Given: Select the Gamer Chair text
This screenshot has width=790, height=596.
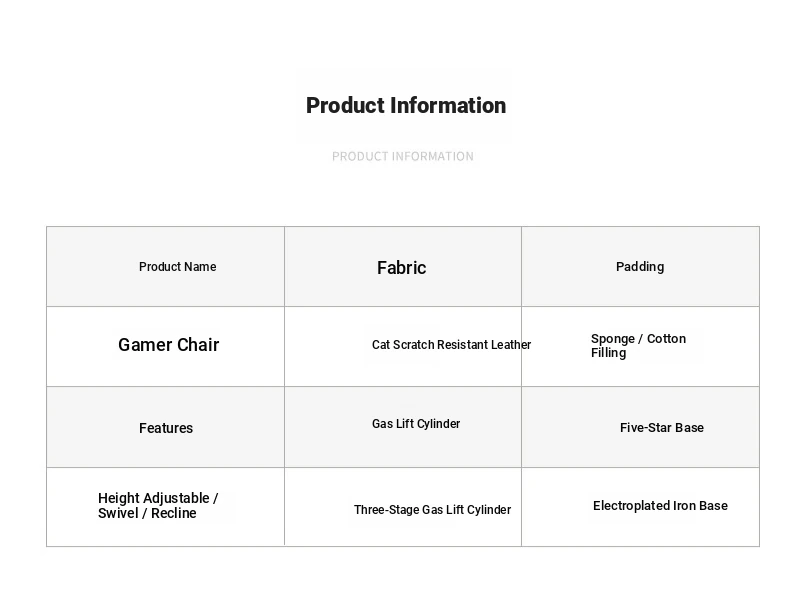Looking at the screenshot, I should (x=168, y=345).
